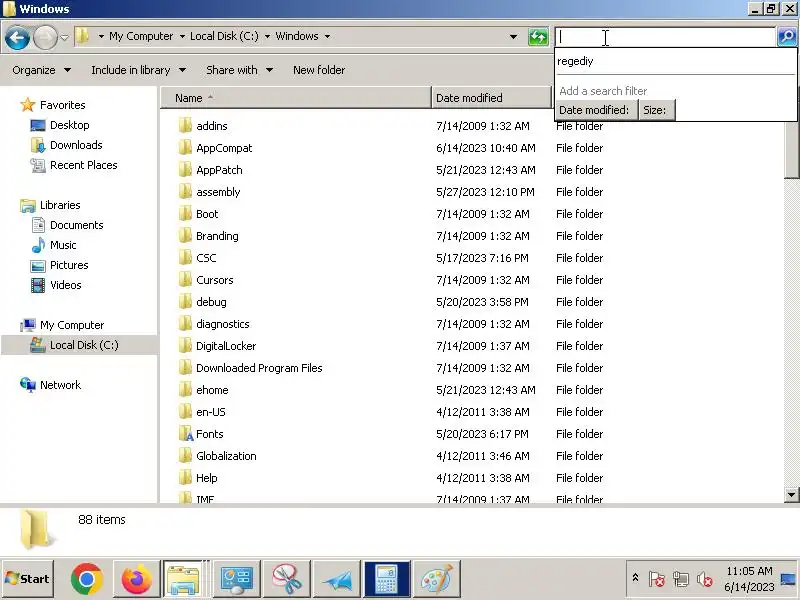Select the Help folder name

click(207, 478)
